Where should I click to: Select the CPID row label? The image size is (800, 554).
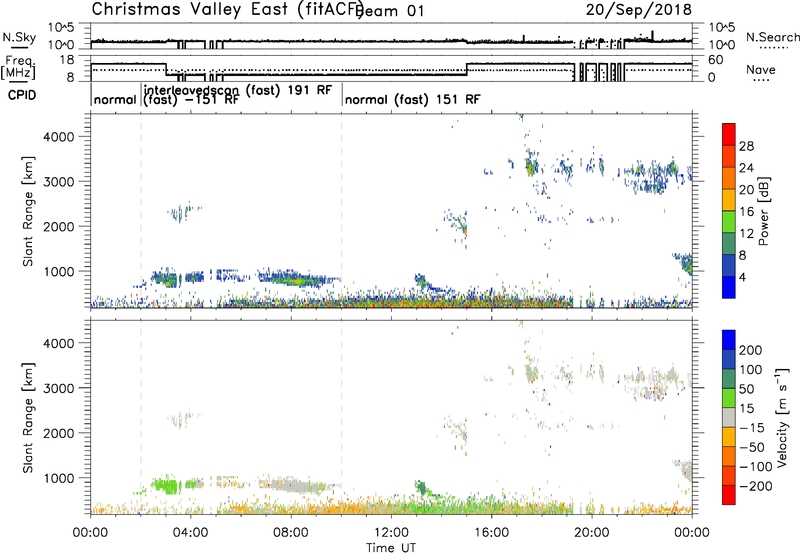pos(22,95)
